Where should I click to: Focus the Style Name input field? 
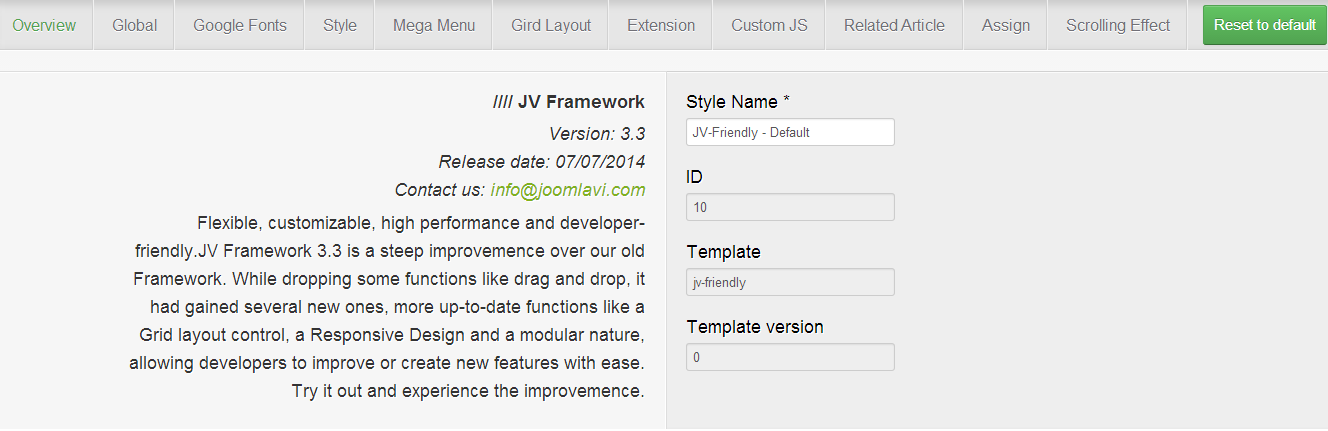[790, 132]
